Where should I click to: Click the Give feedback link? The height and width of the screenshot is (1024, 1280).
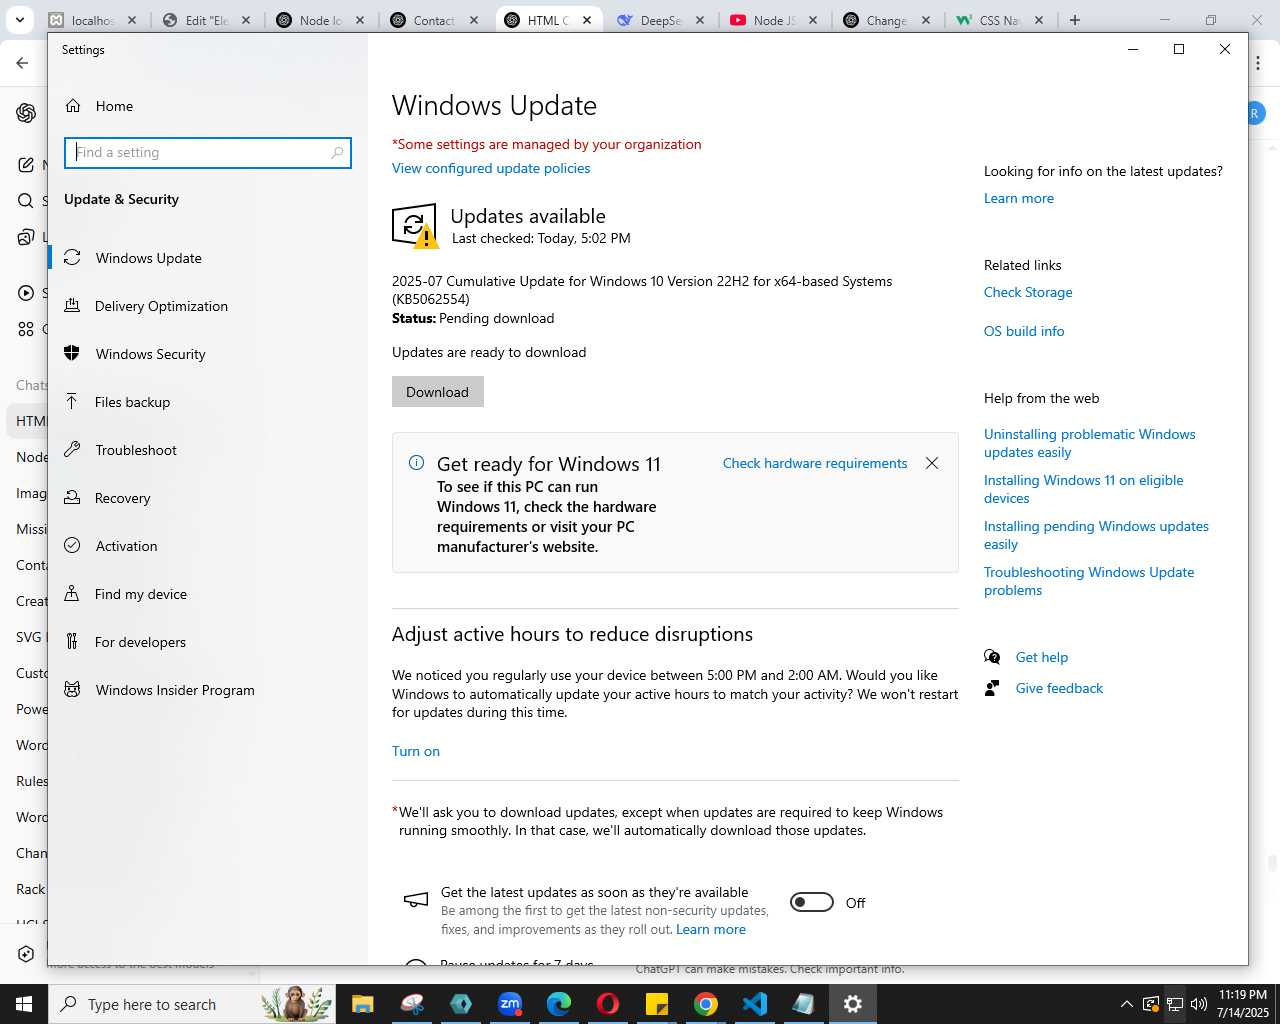pos(1059,688)
